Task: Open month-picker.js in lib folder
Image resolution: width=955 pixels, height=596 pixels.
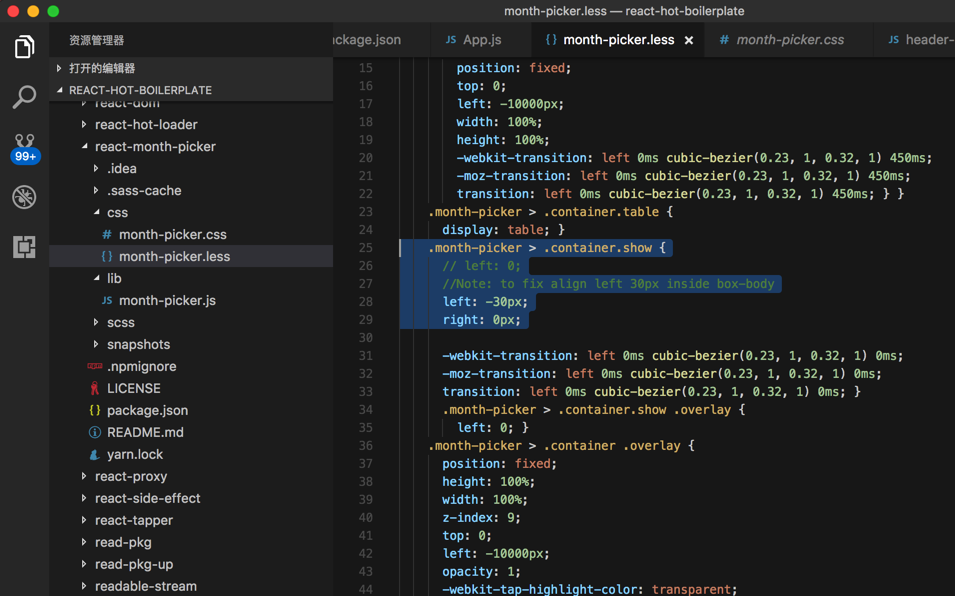Action: pyautogui.click(x=166, y=300)
